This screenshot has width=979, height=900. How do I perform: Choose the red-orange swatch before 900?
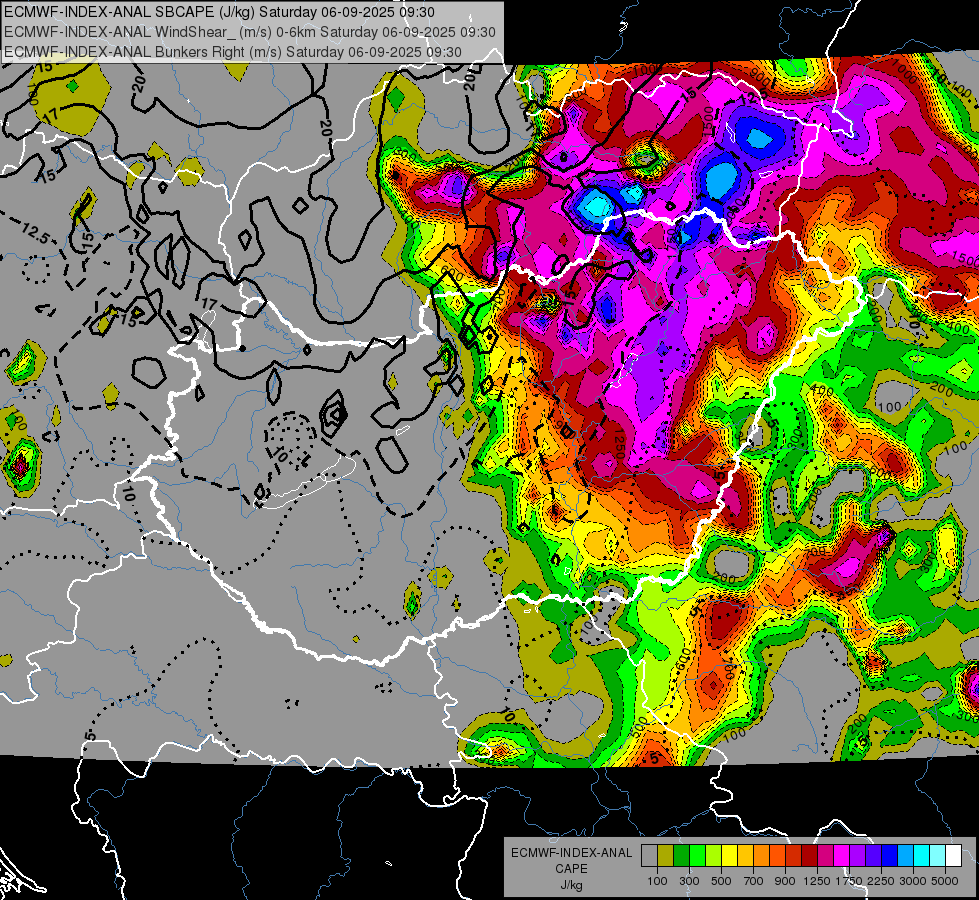tap(778, 856)
